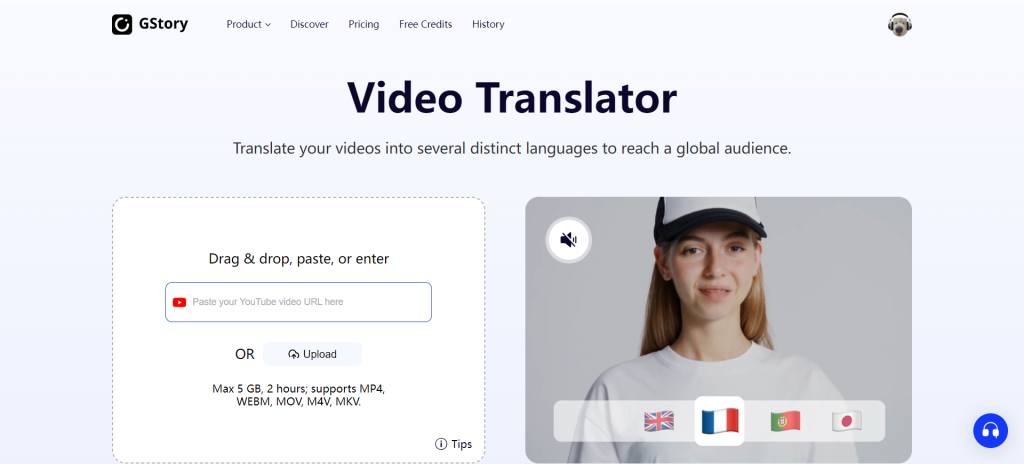Select the French flag language
Viewport: 1024px width, 464px height.
click(720, 421)
